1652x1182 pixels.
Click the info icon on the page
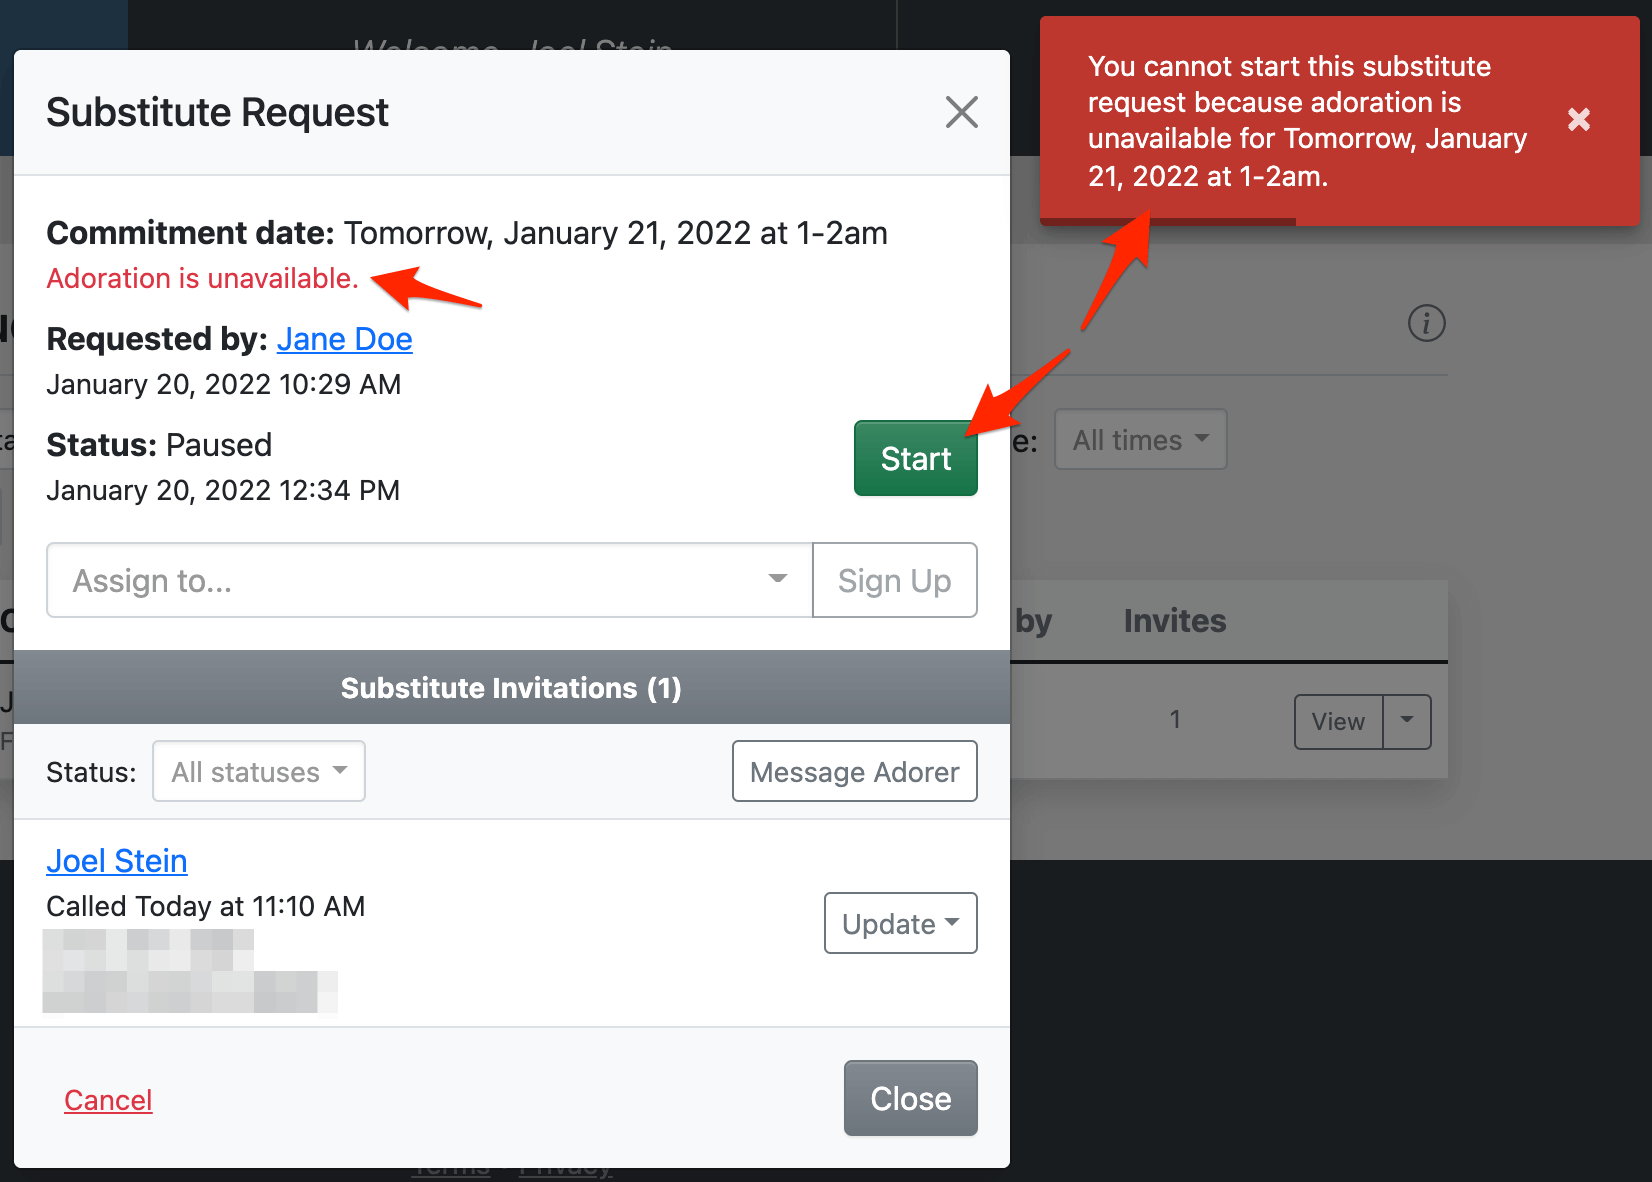coord(1426,323)
